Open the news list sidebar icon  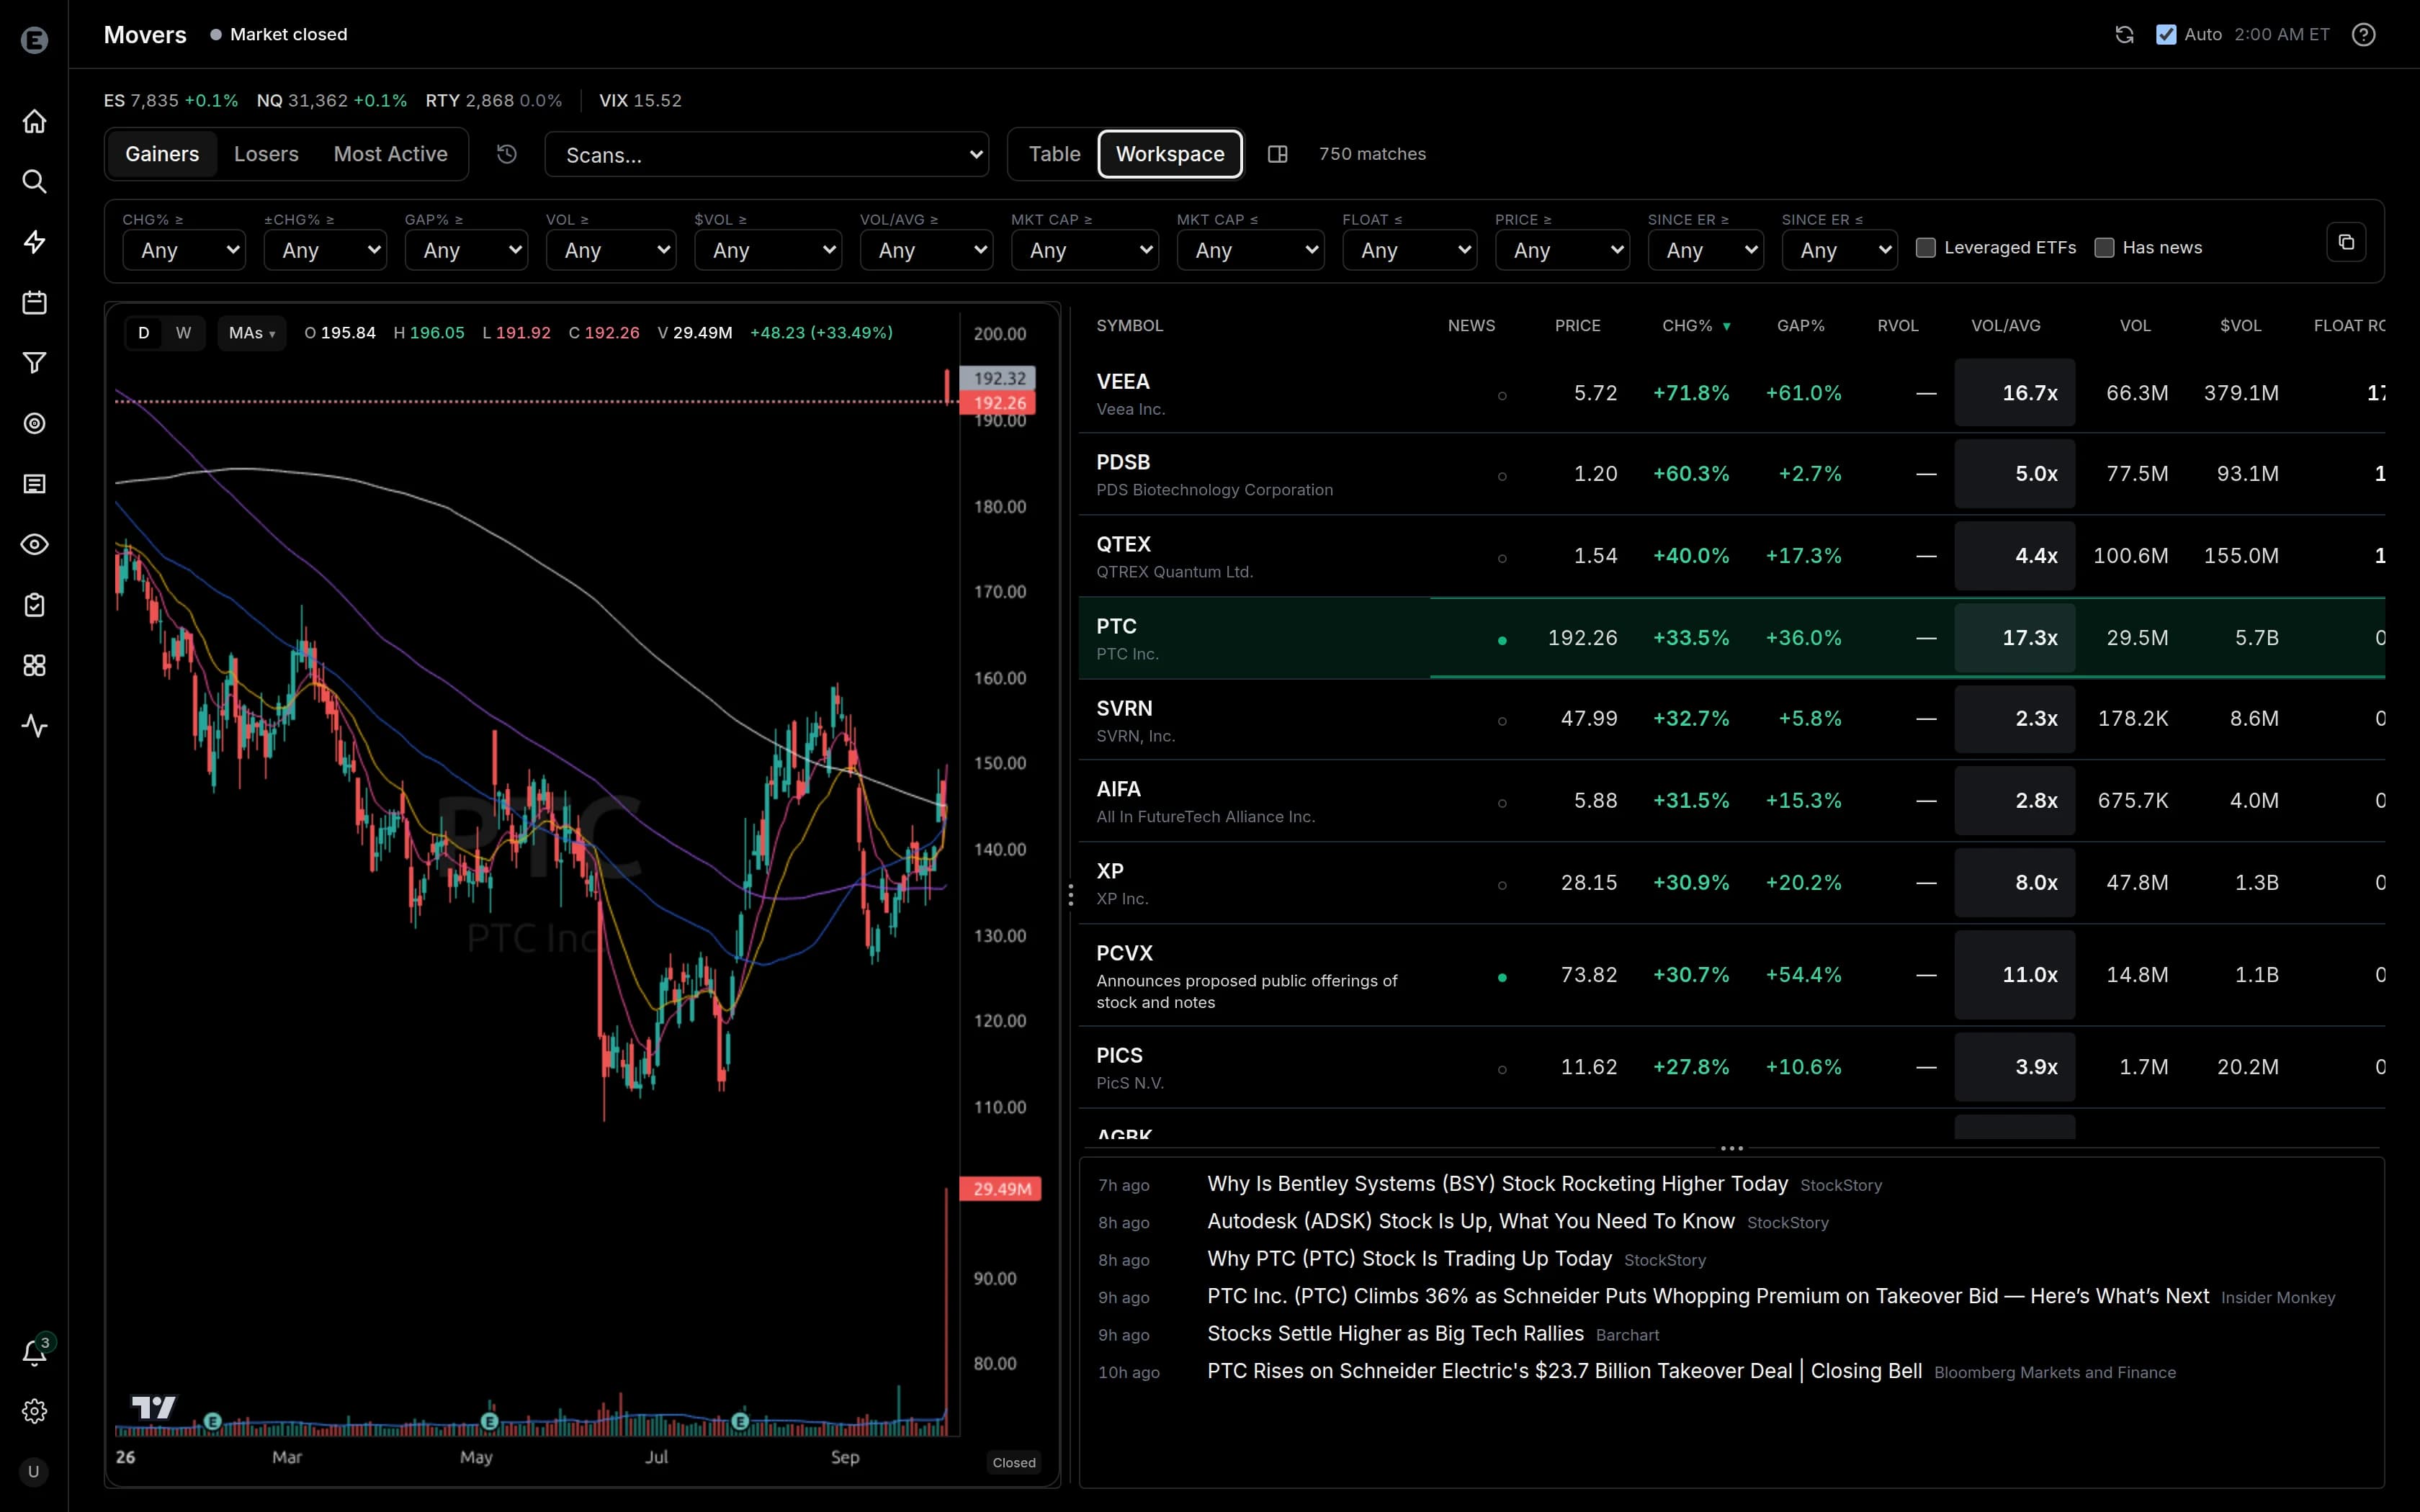click(34, 484)
